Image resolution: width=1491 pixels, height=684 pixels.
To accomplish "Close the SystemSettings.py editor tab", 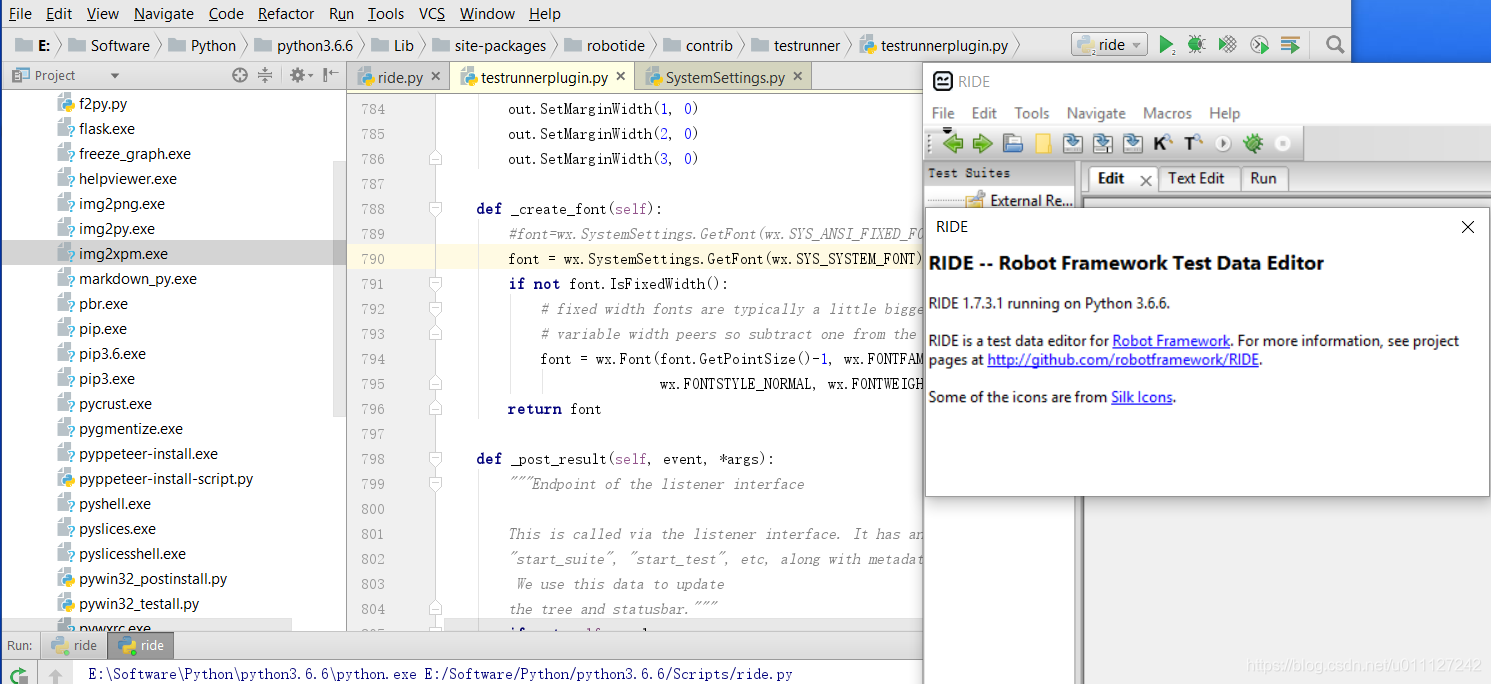I will (x=797, y=77).
